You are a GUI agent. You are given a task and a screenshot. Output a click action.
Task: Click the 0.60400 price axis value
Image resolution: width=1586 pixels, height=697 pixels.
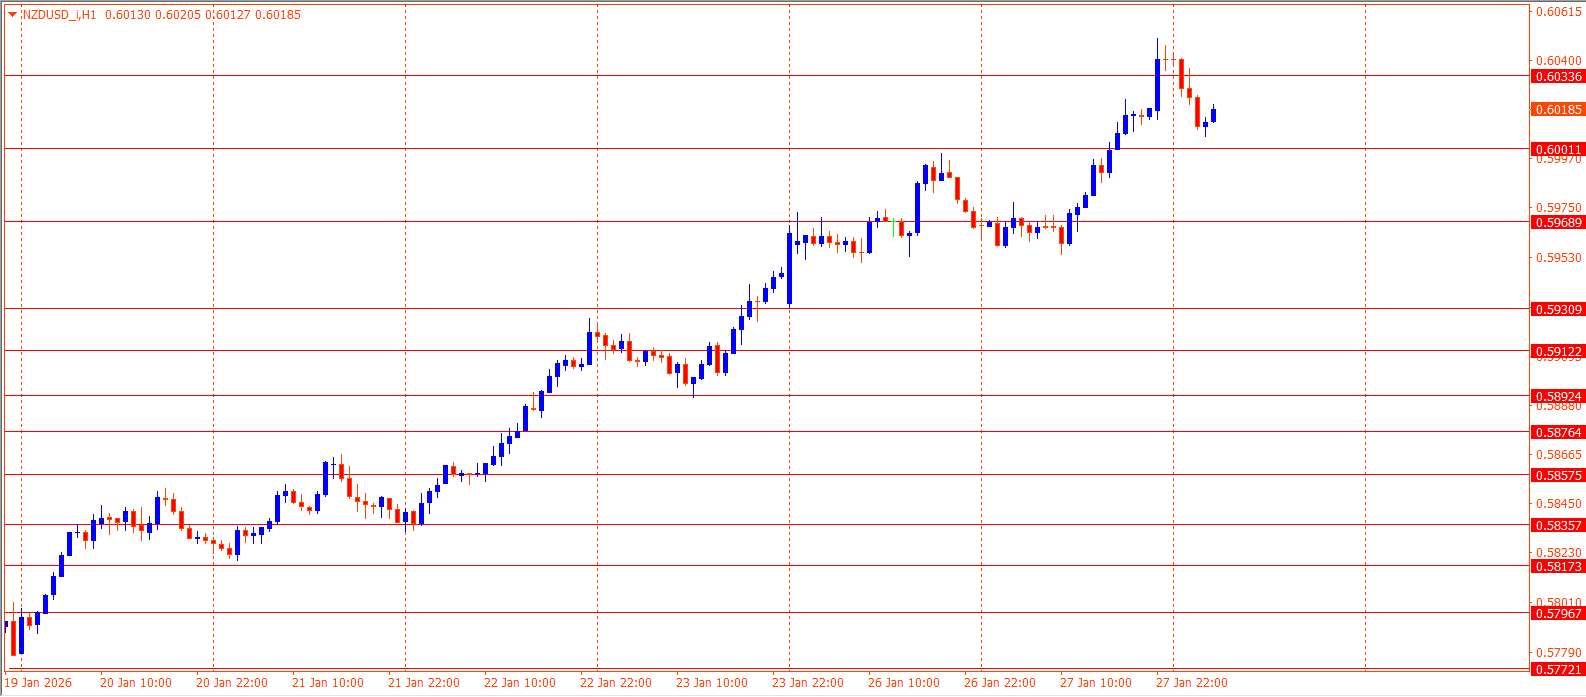1559,61
